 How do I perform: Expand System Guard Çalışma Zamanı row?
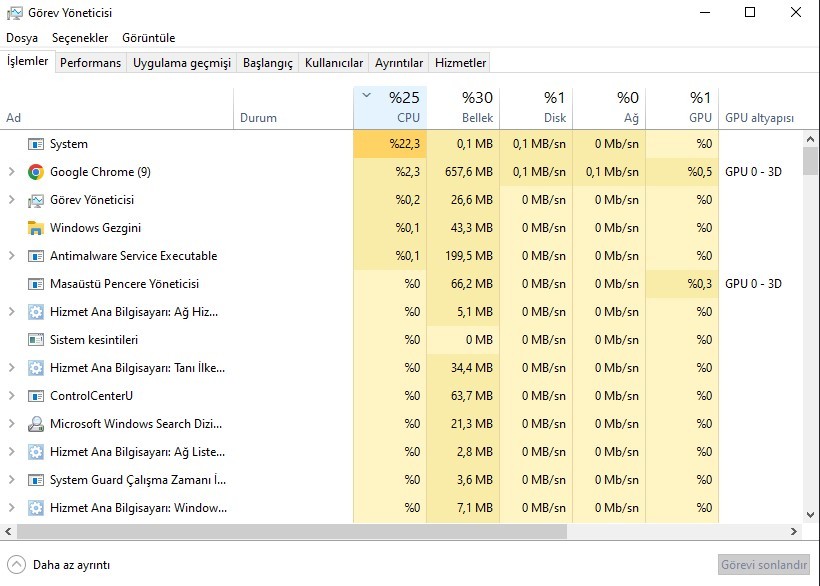click(x=12, y=479)
